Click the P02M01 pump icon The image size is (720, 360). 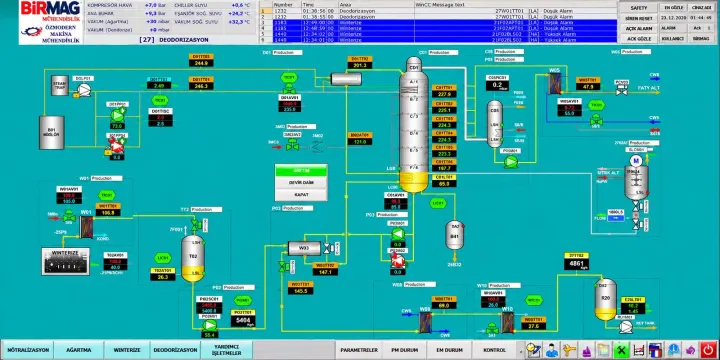coord(209,325)
